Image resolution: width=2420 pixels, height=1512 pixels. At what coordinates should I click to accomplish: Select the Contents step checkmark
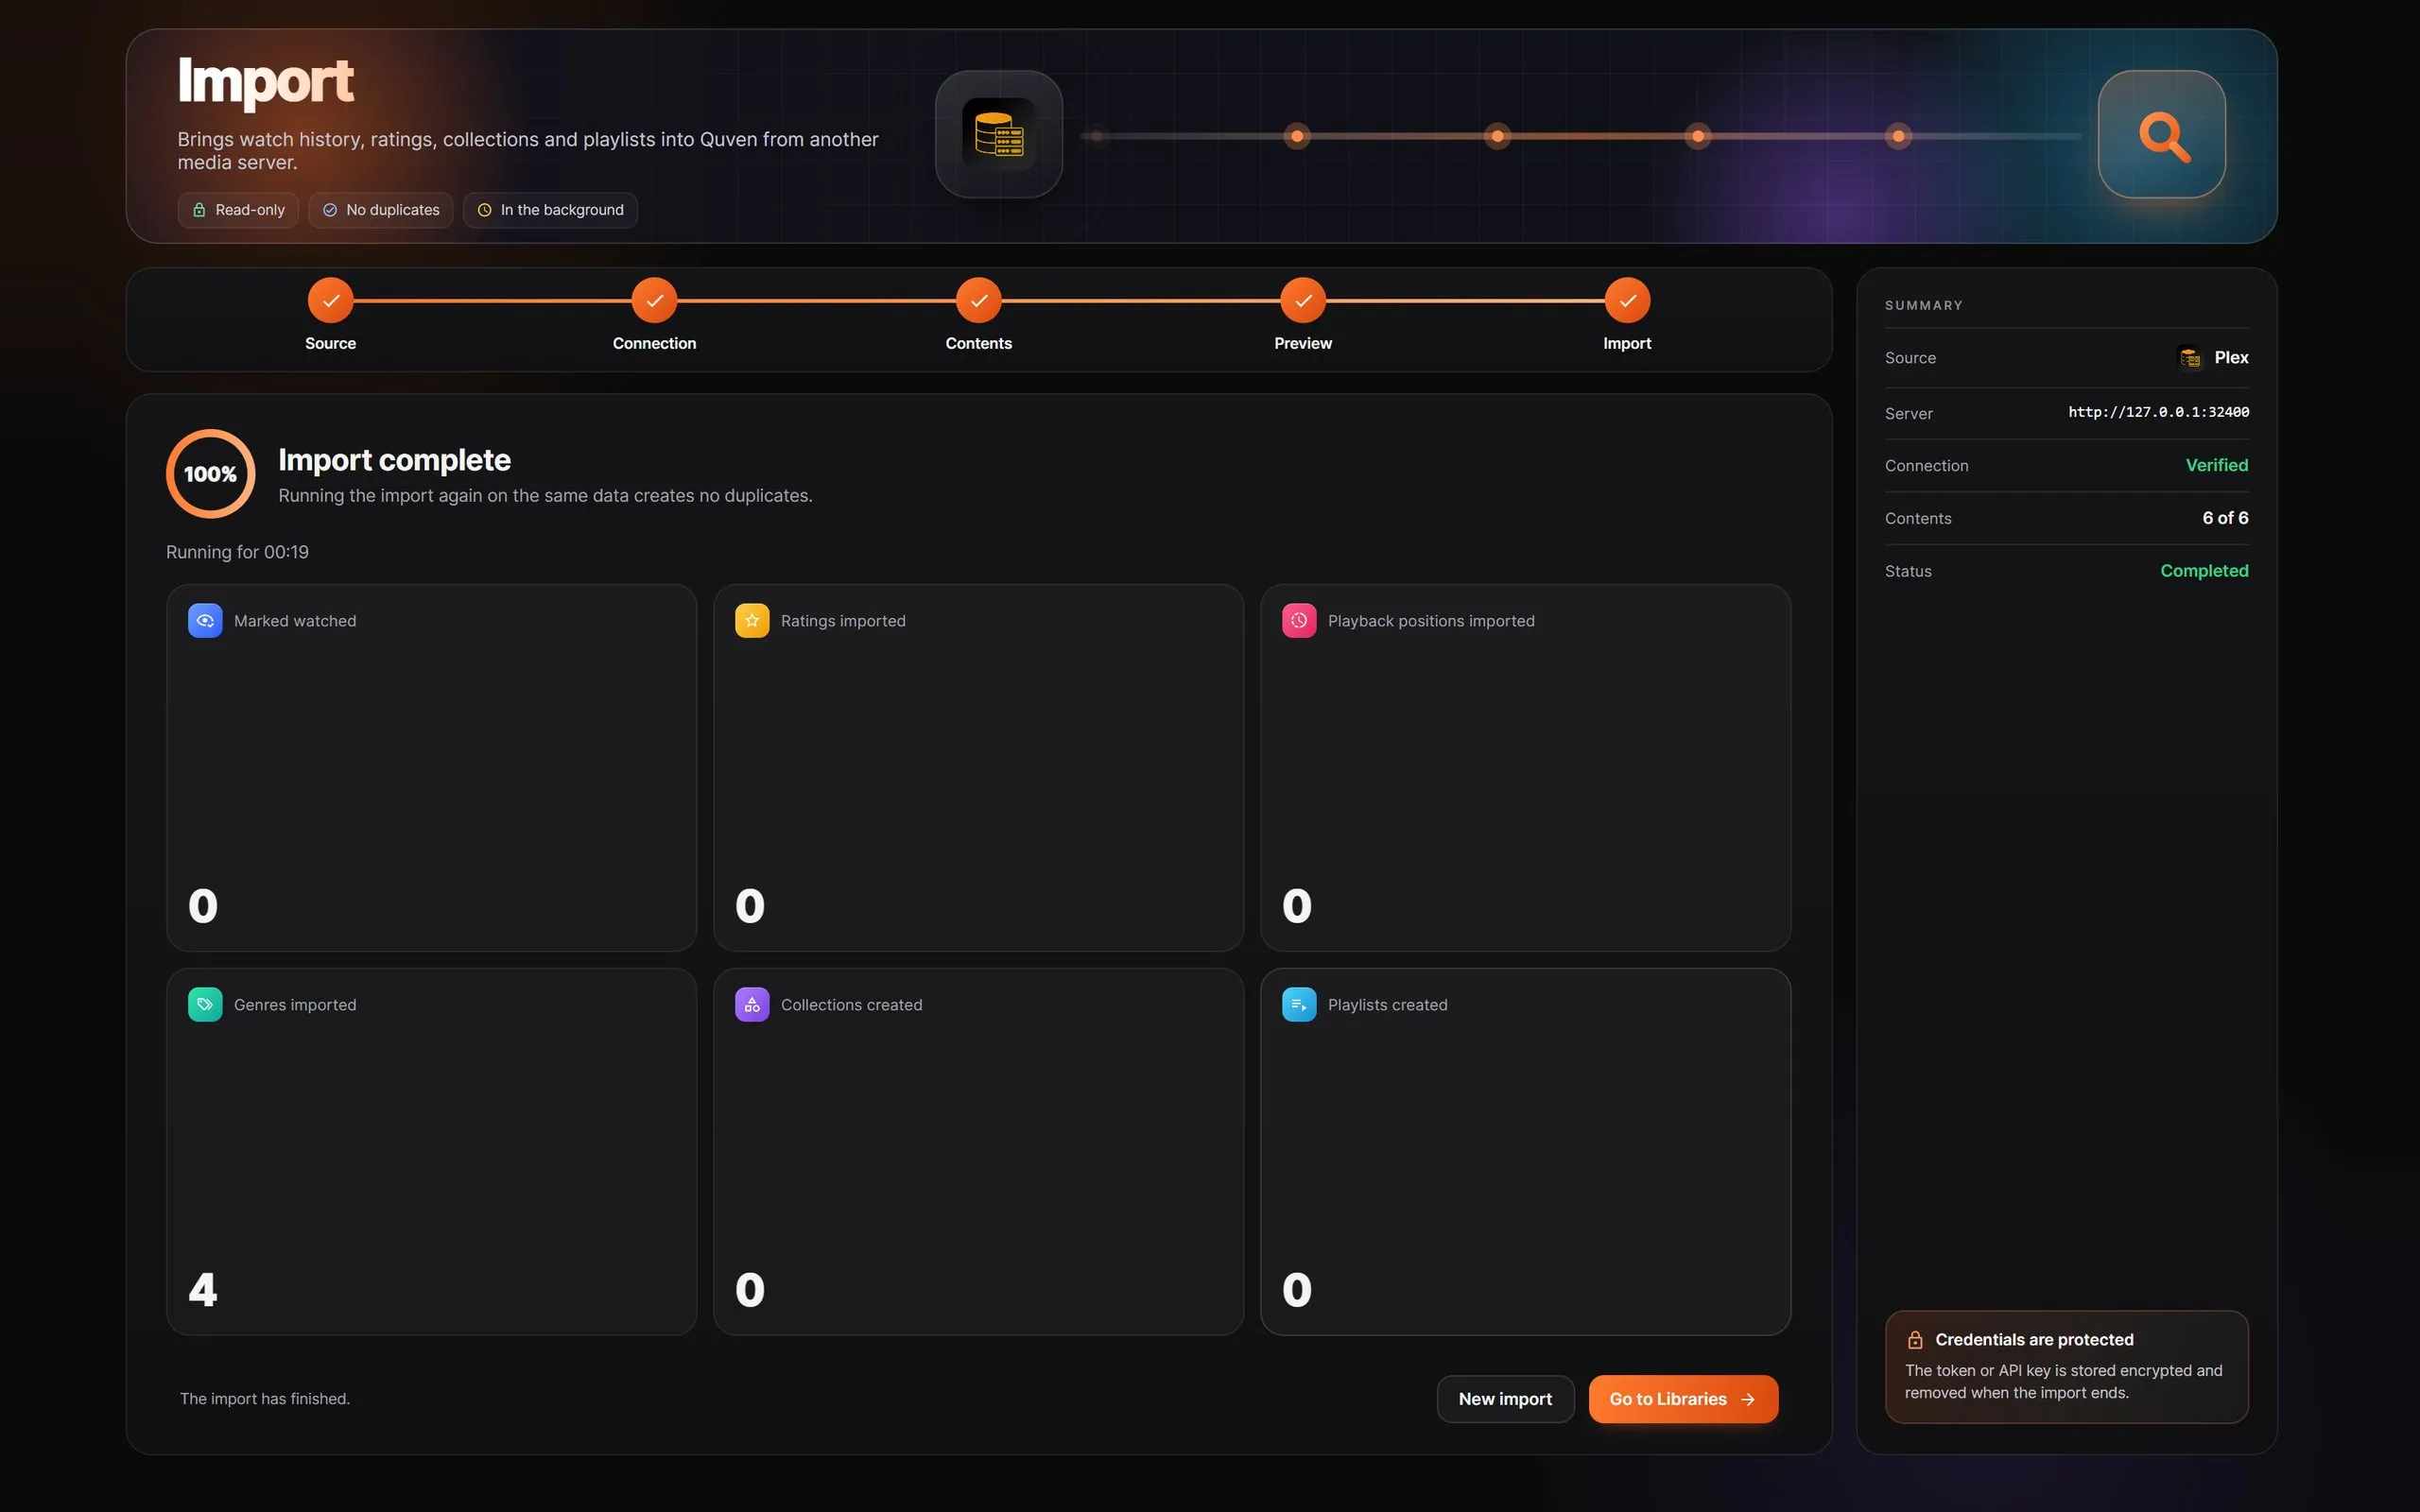(978, 300)
